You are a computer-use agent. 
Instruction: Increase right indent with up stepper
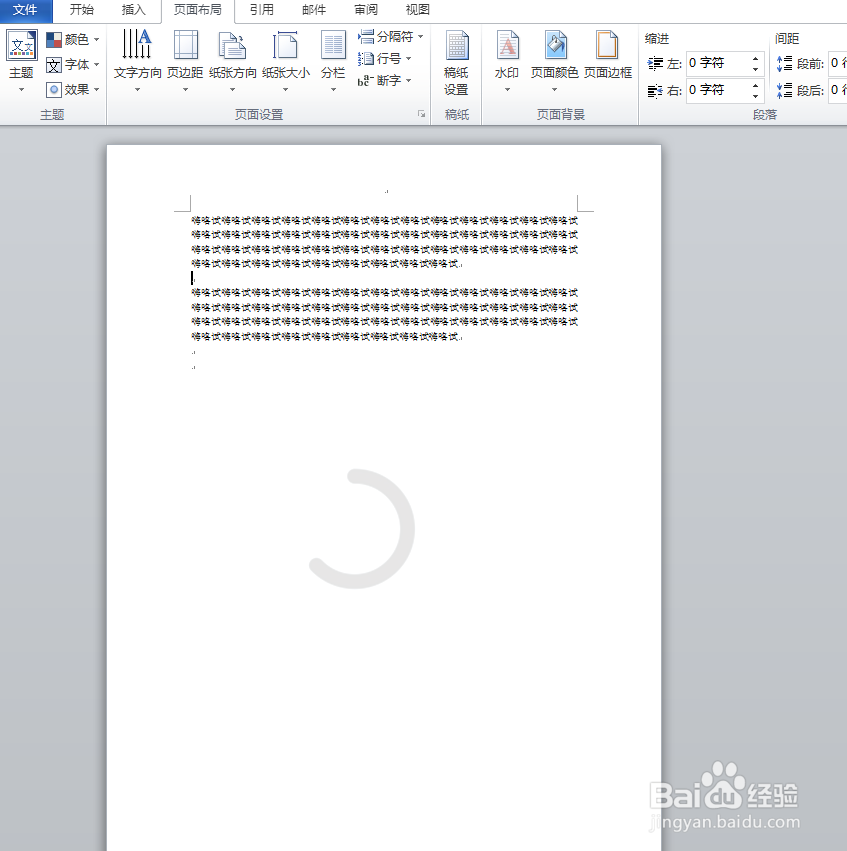pos(756,85)
